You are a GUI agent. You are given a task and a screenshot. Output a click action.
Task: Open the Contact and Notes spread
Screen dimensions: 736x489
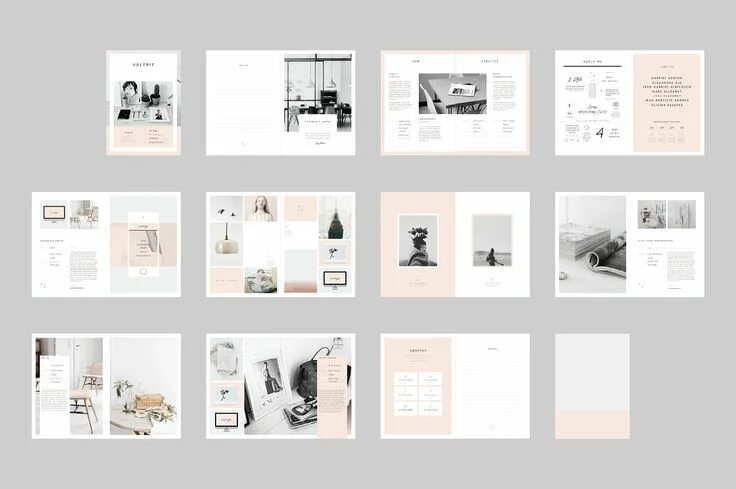455,386
